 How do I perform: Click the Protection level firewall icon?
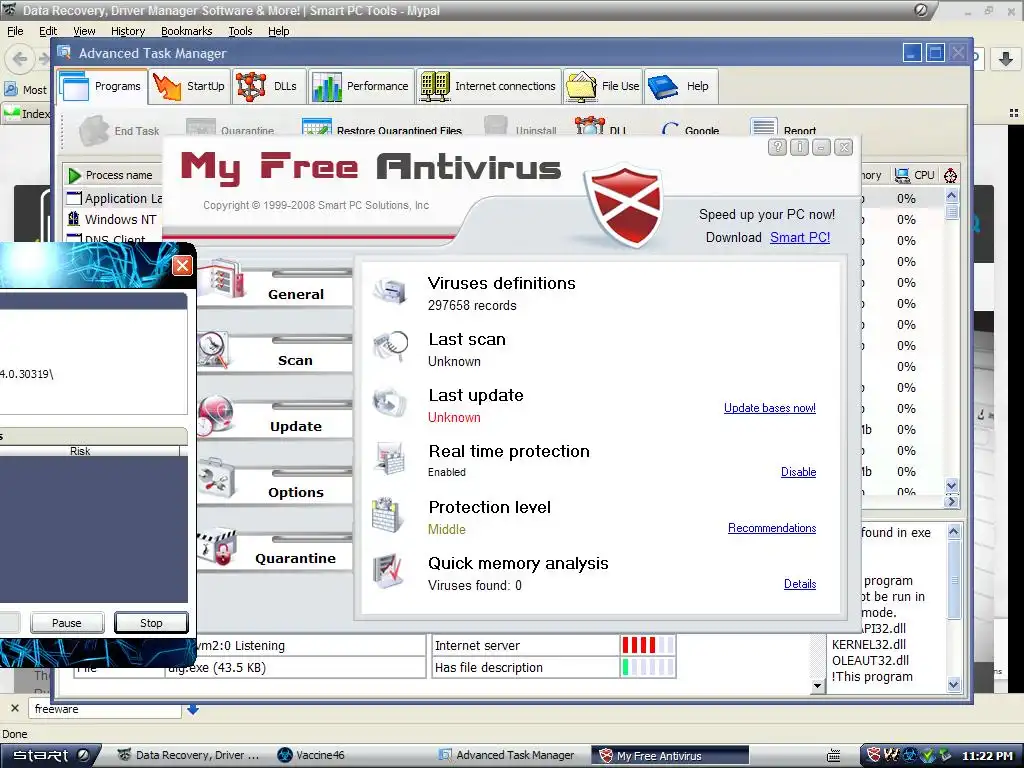coord(388,515)
